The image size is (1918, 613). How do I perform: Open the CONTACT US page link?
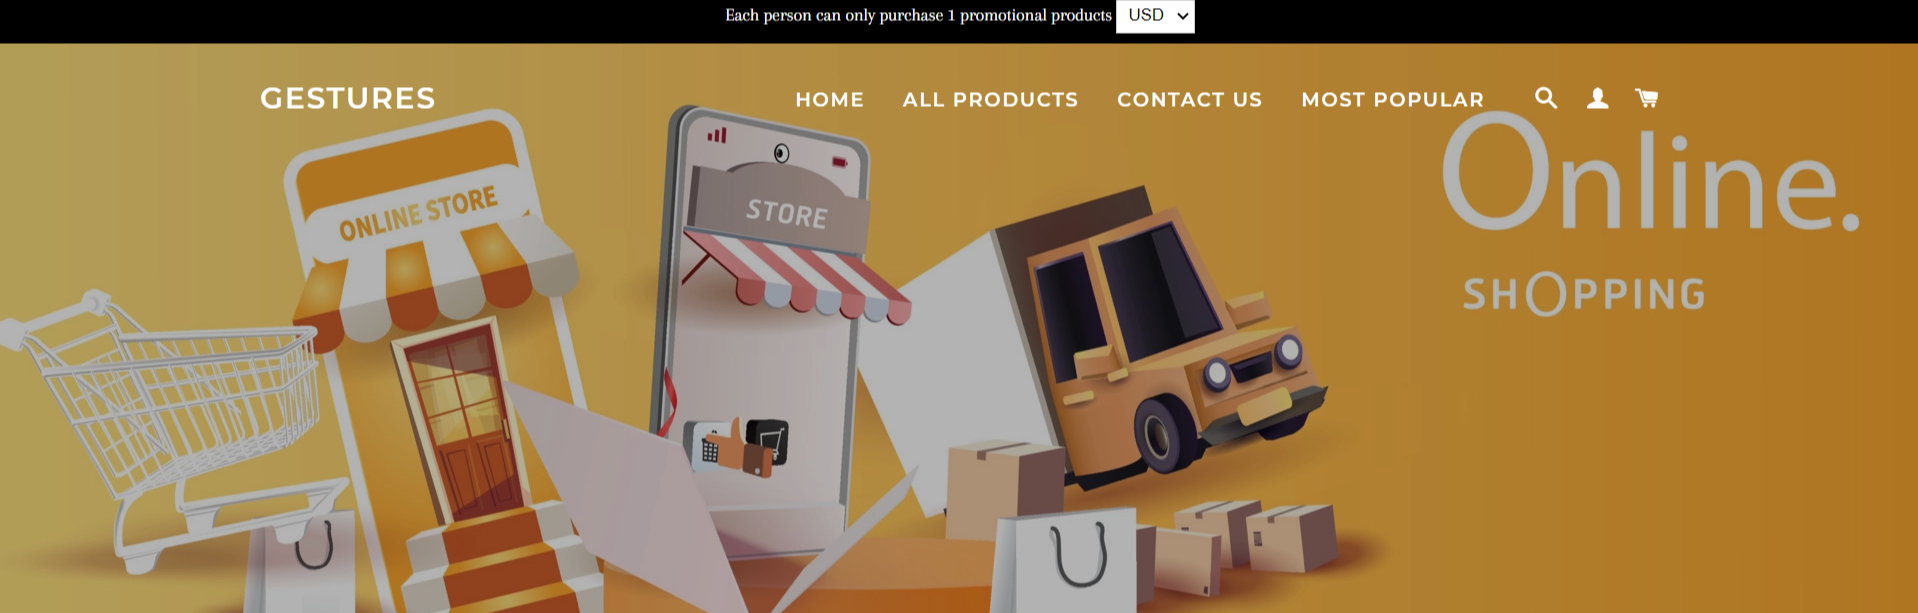[x=1190, y=100]
